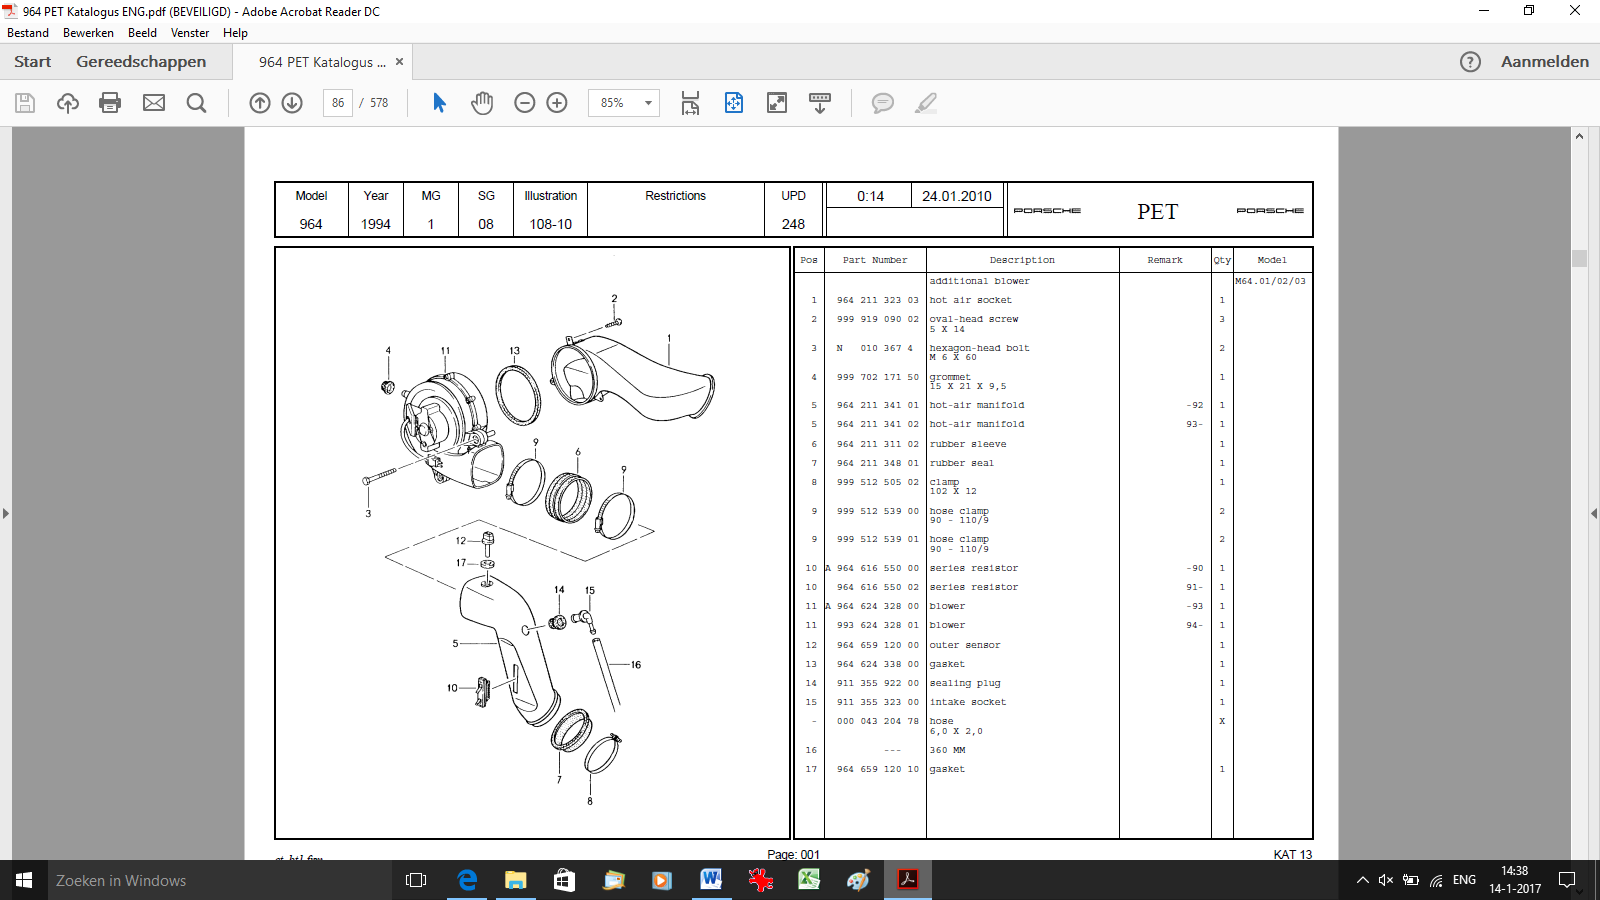
Task: Choose the arrow Selection tool
Action: click(439, 103)
